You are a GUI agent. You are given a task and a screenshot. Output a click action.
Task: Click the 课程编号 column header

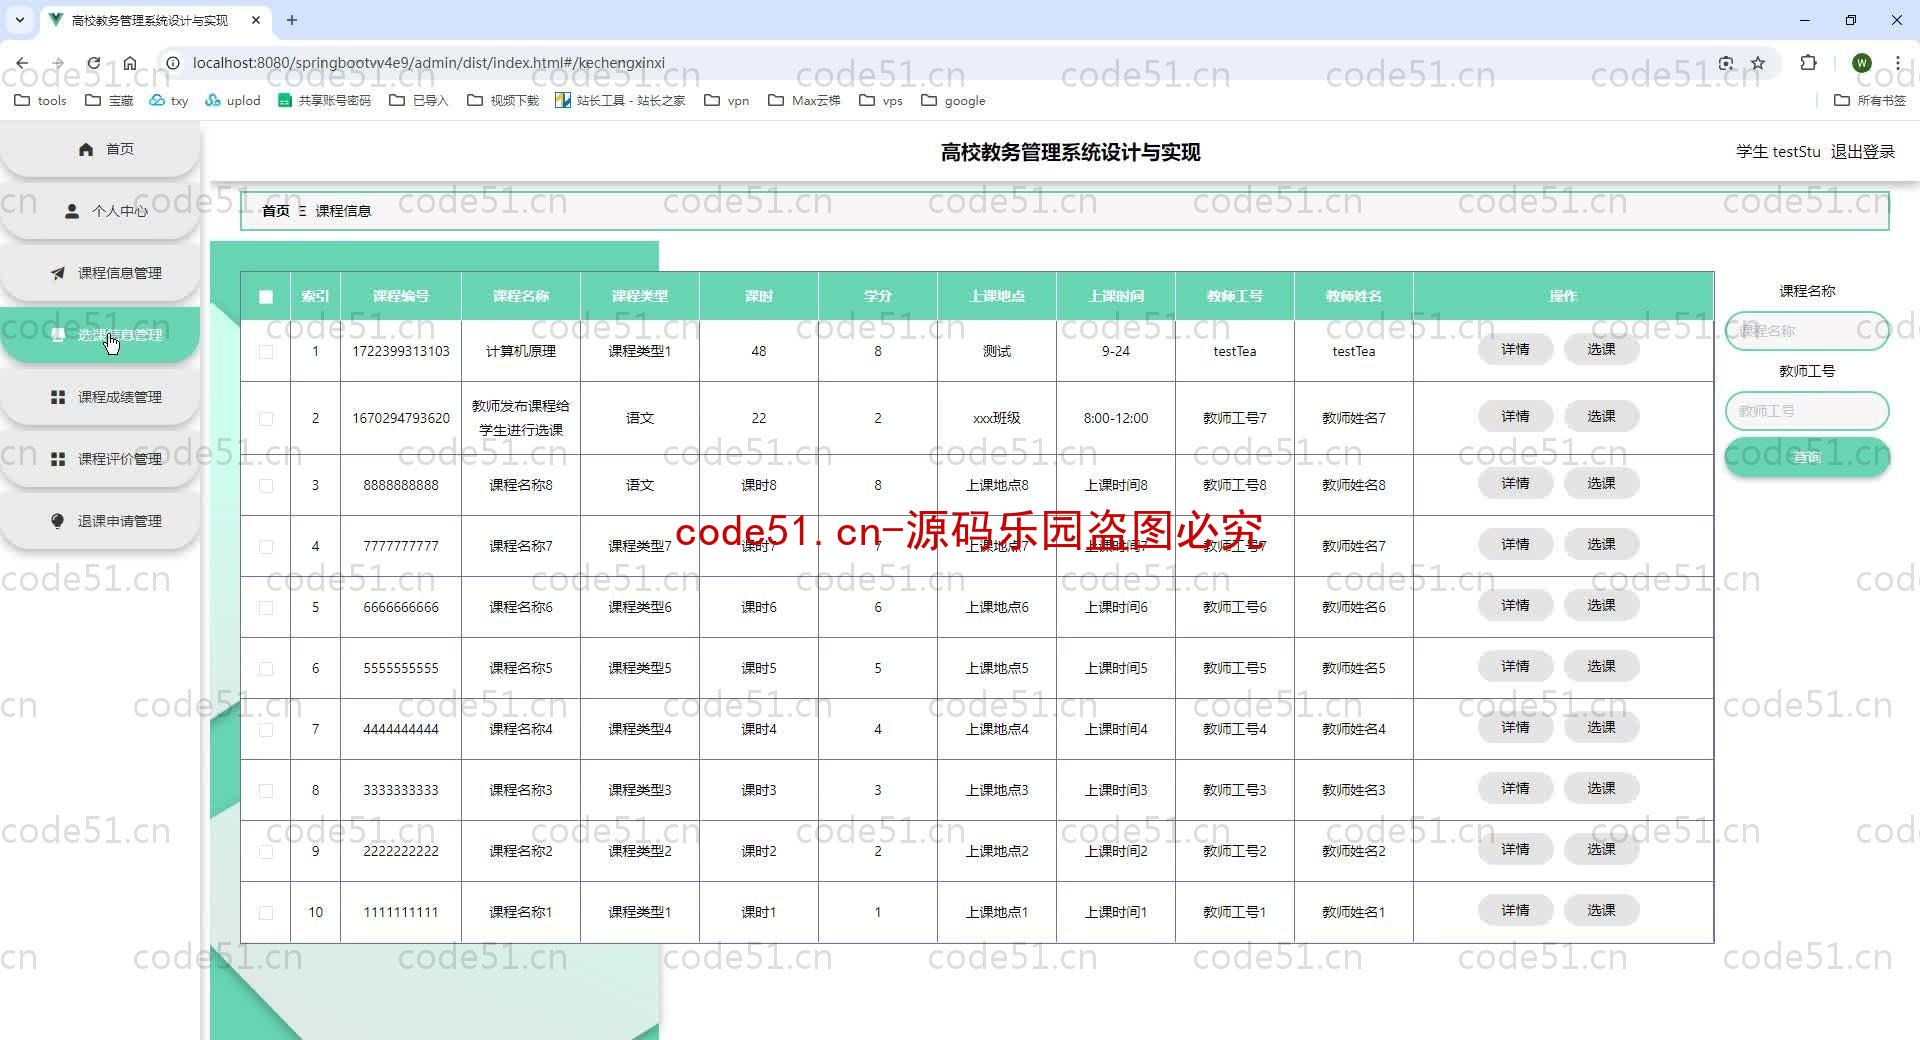pyautogui.click(x=401, y=296)
